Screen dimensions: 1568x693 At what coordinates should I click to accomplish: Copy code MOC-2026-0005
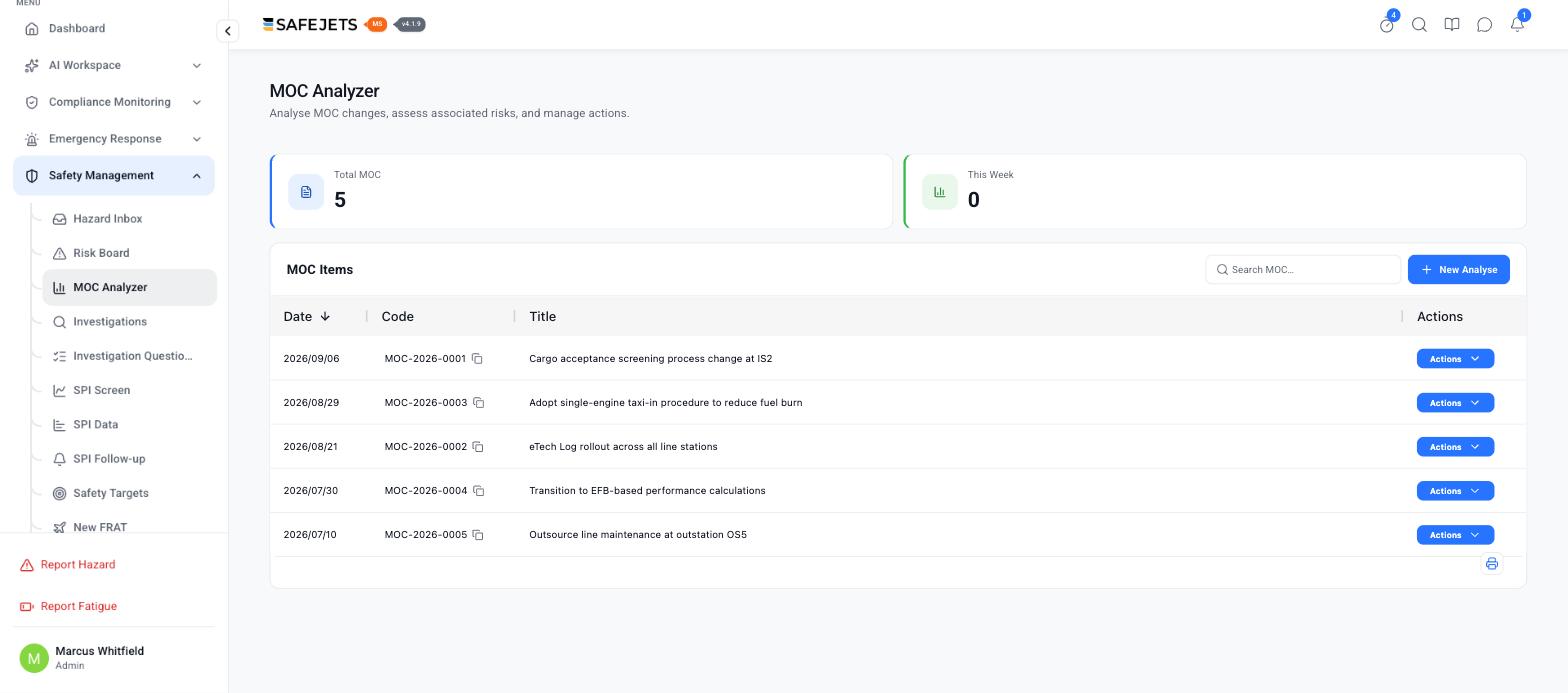click(478, 535)
